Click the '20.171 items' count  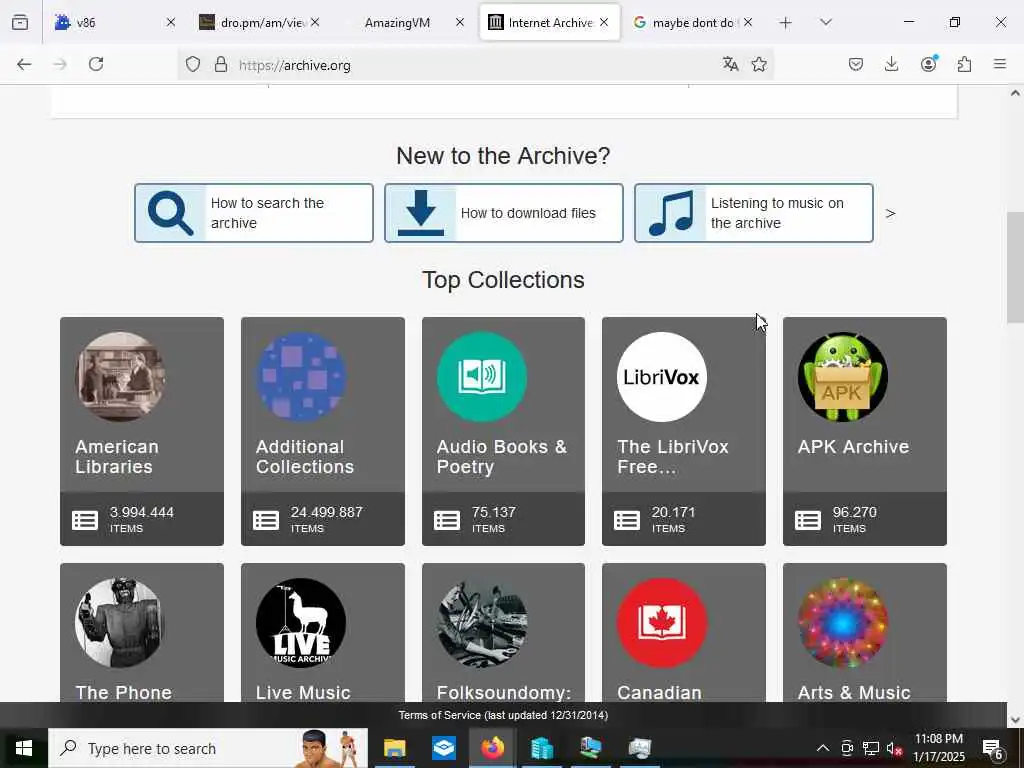(x=673, y=519)
